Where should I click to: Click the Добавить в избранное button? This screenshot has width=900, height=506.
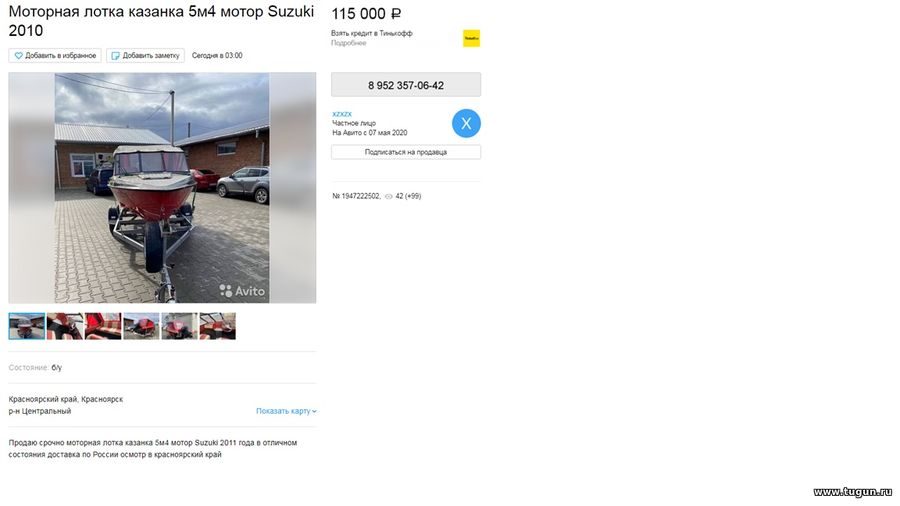(x=55, y=56)
